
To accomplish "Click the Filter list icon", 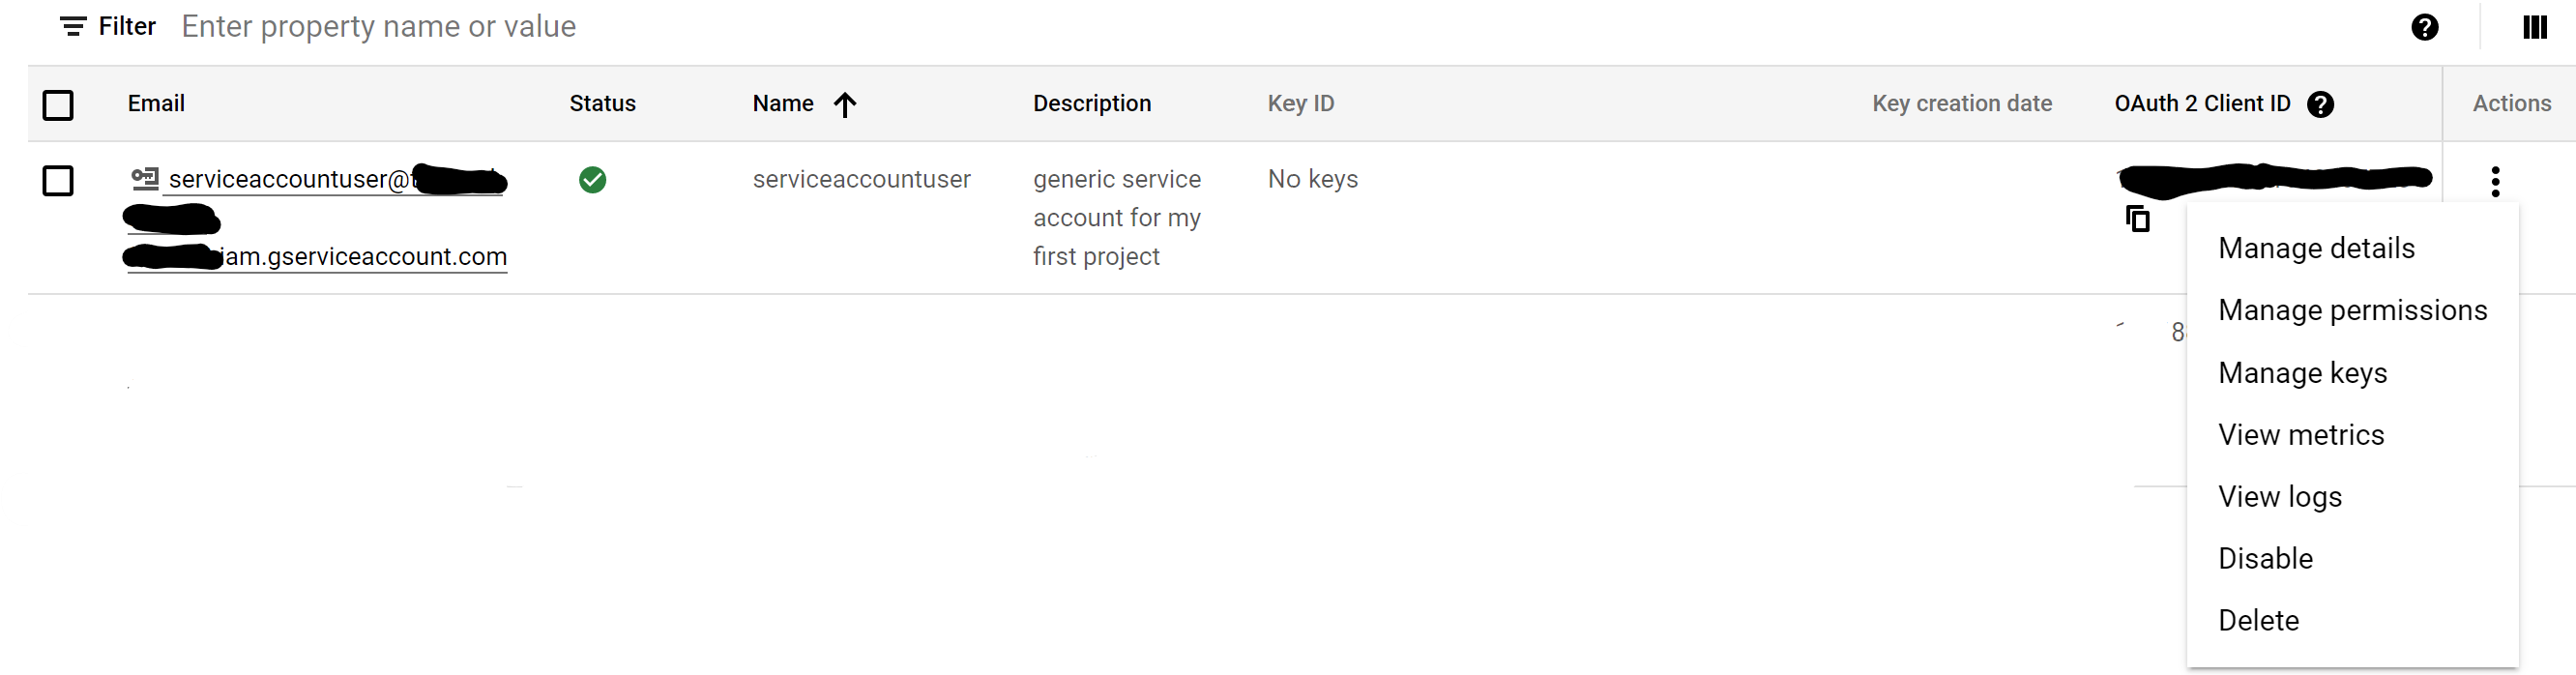I will 73,27.
